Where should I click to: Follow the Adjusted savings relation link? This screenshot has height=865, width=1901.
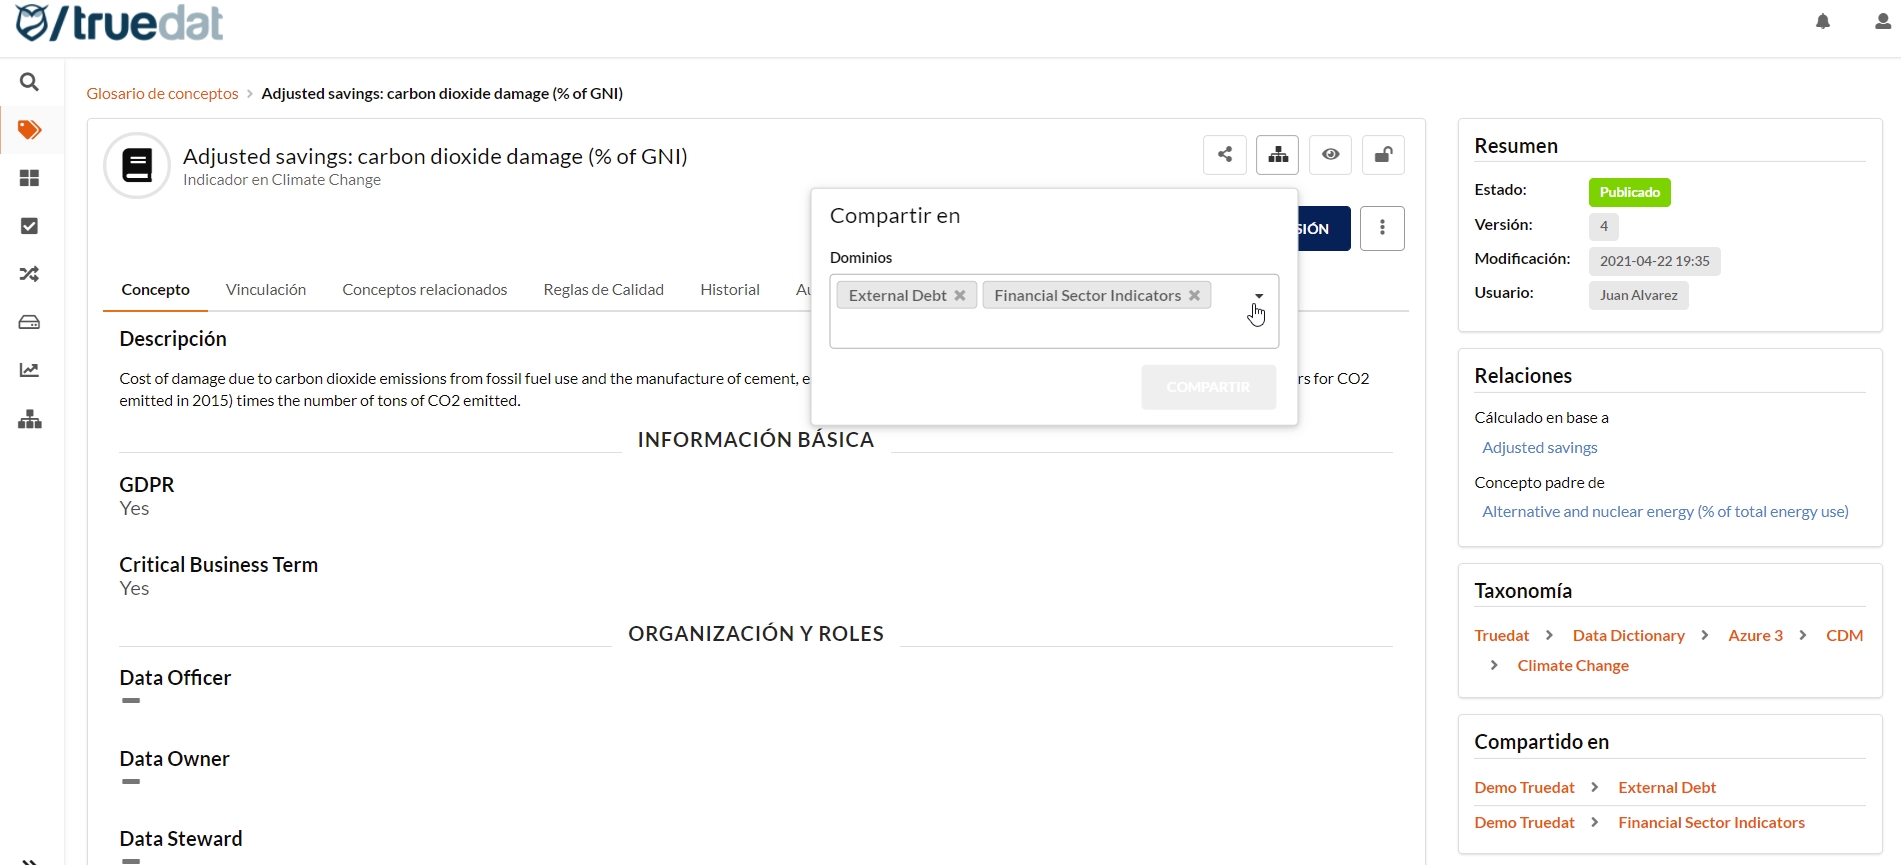point(1539,448)
